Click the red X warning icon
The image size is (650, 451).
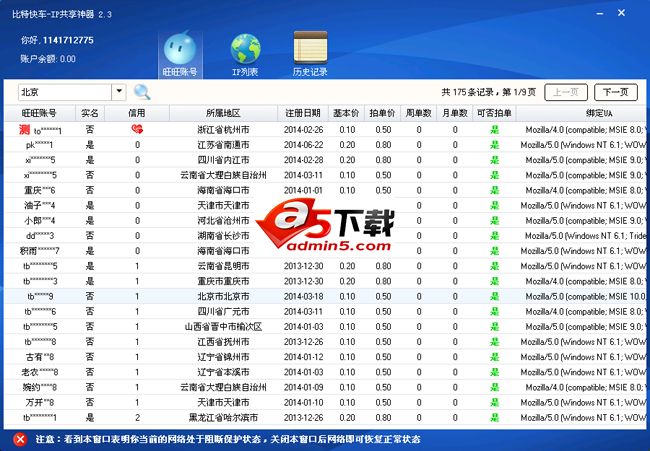click(x=19, y=439)
